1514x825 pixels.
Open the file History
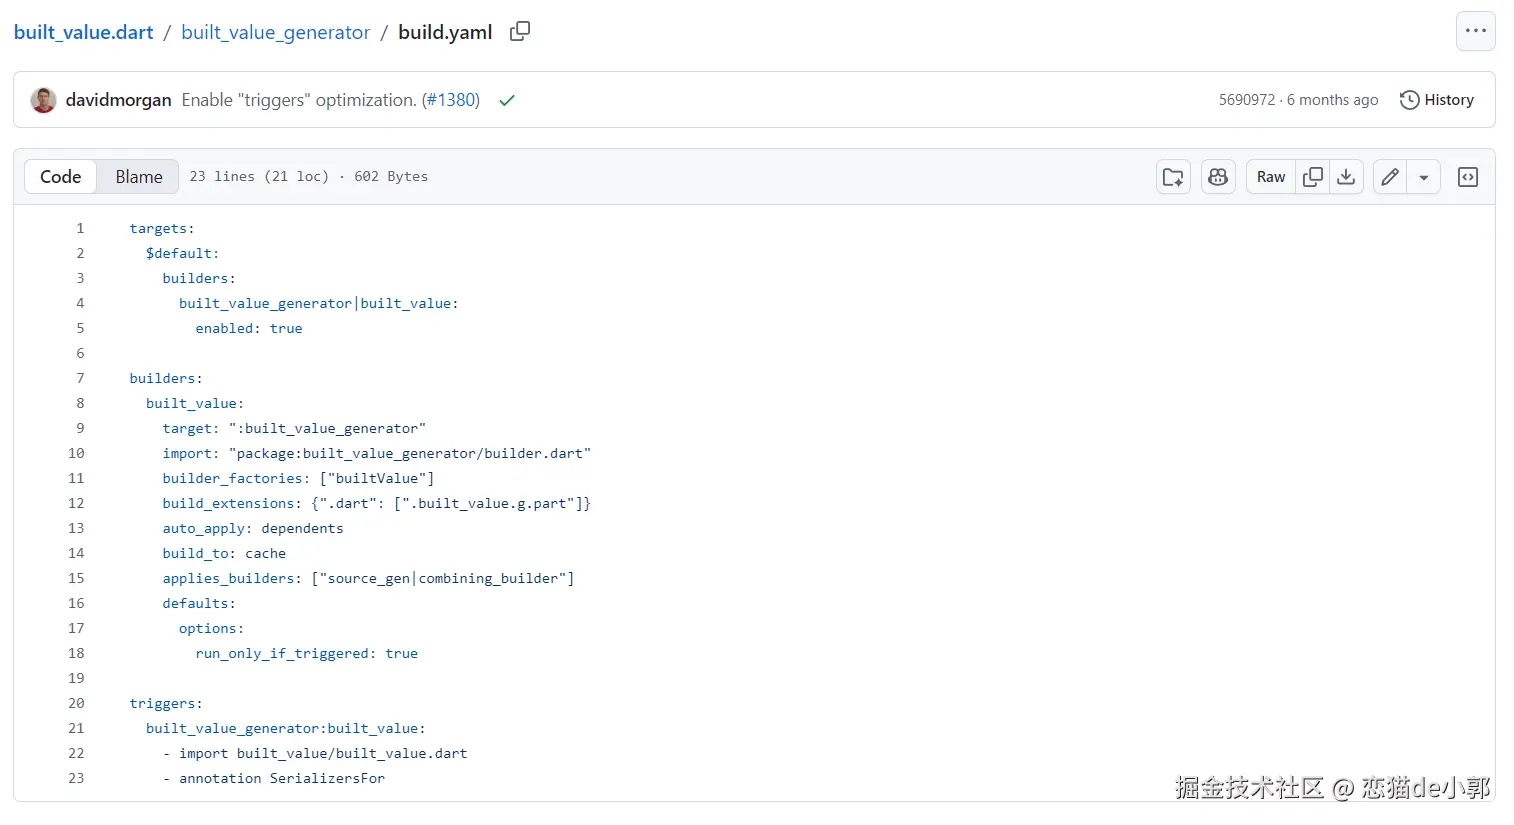pyautogui.click(x=1437, y=100)
